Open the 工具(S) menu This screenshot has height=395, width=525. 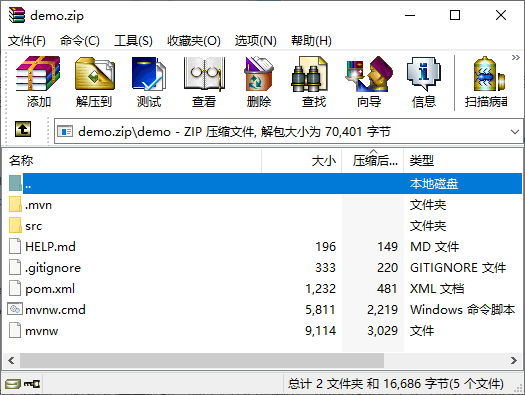(x=133, y=41)
